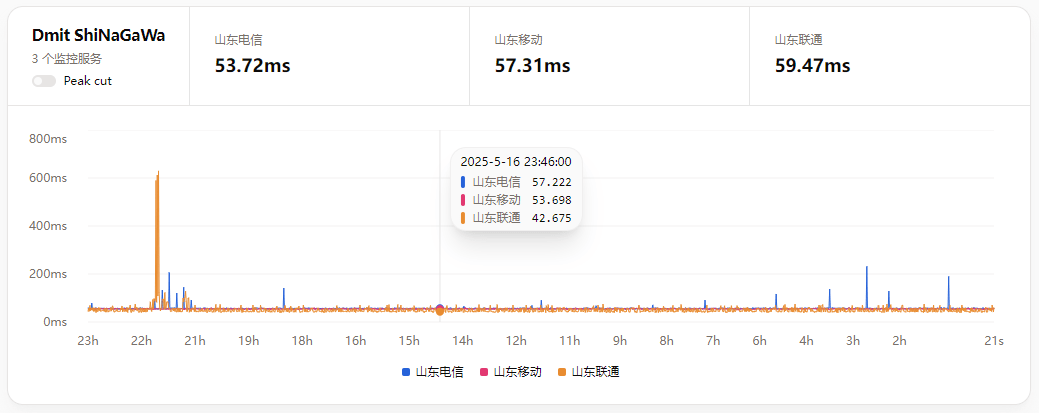This screenshot has width=1039, height=413.
Task: Hide the orange 山东联通 legend series
Action: pyautogui.click(x=590, y=371)
